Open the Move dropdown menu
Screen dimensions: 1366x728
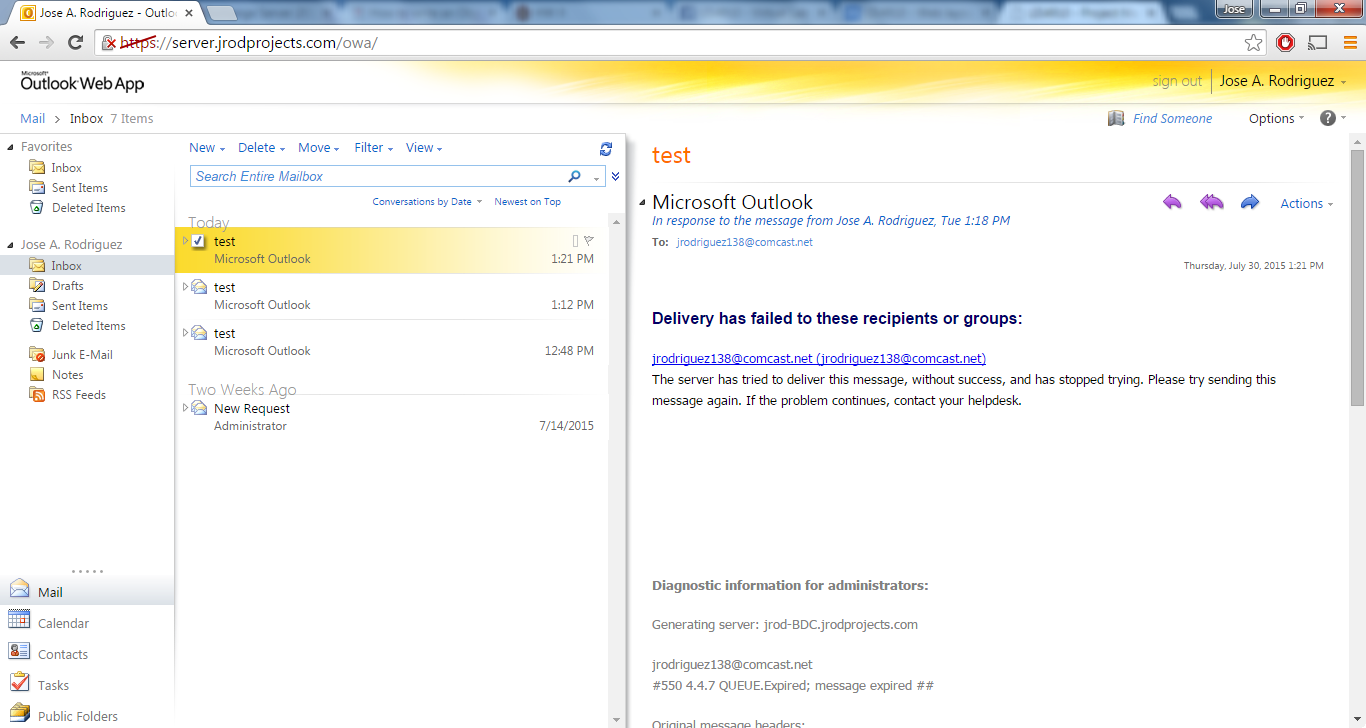[x=319, y=148]
